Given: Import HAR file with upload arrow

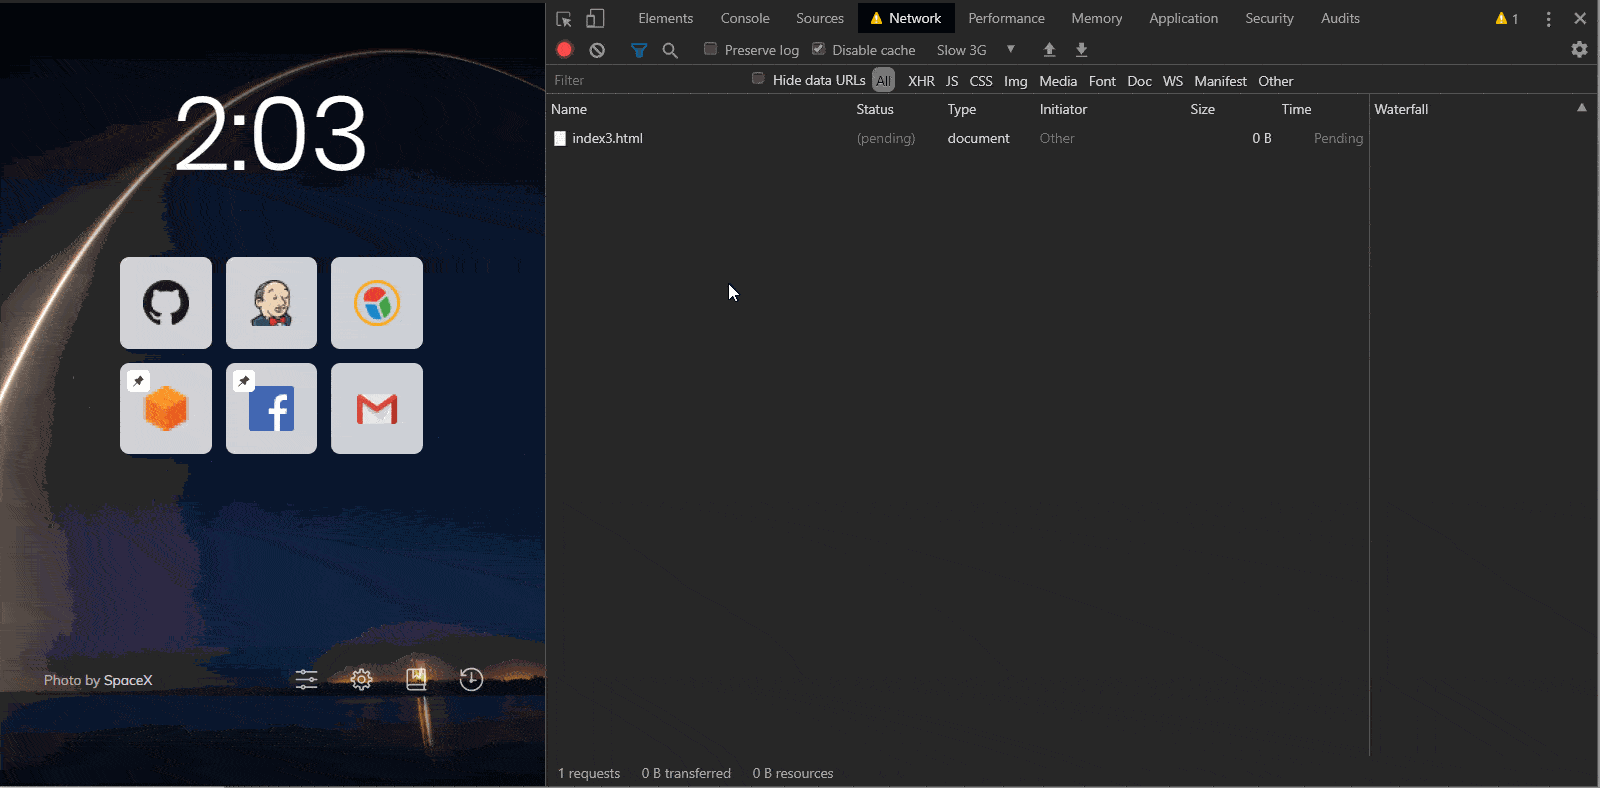Looking at the screenshot, I should [1049, 49].
